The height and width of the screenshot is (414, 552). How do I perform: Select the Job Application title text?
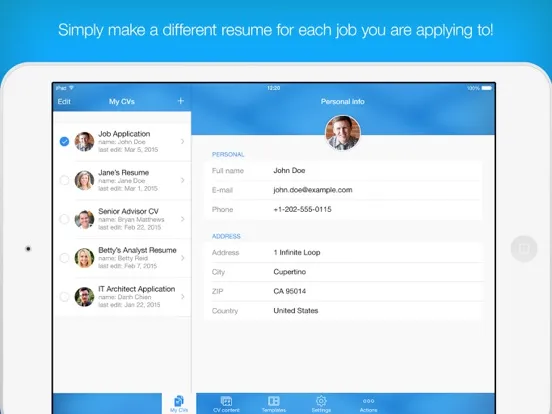click(124, 134)
